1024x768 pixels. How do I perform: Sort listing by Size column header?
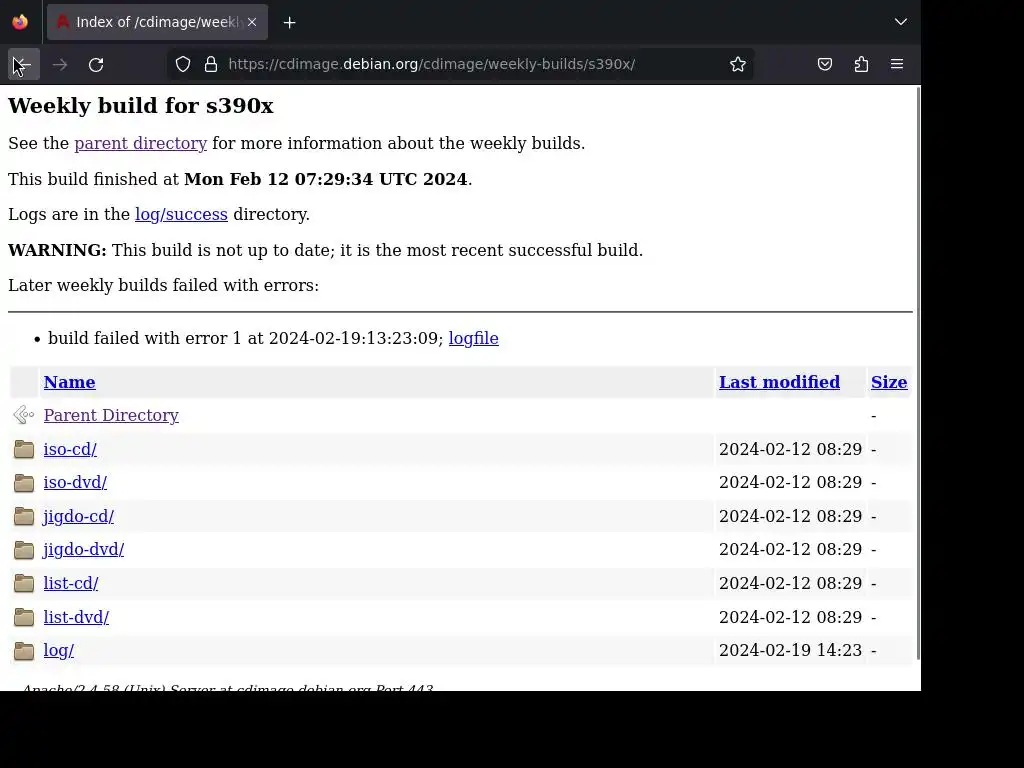click(889, 382)
